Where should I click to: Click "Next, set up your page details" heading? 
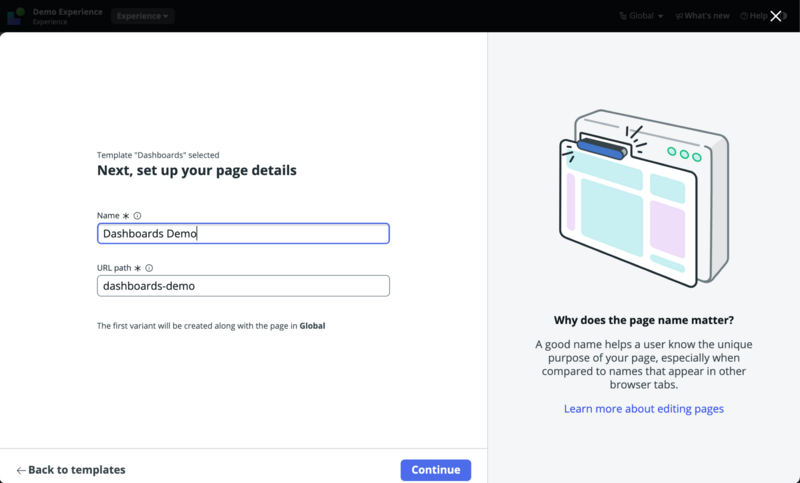(x=197, y=170)
